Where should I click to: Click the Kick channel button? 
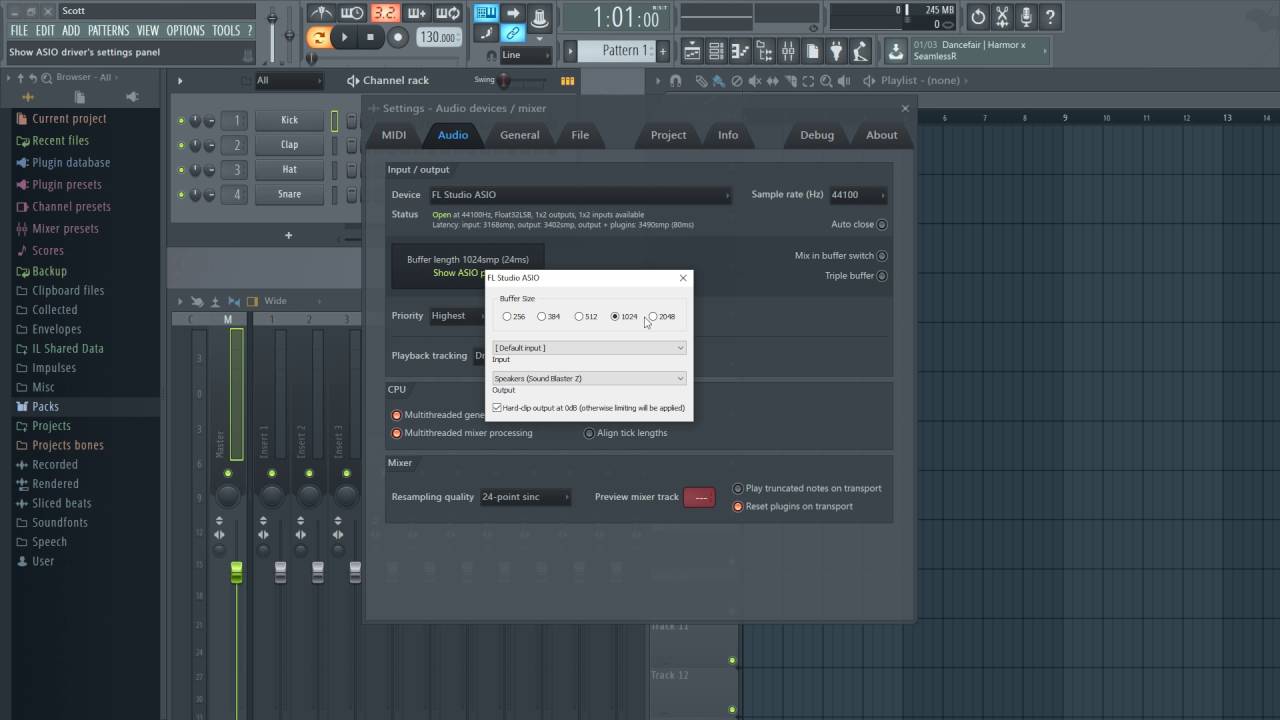[x=289, y=120]
